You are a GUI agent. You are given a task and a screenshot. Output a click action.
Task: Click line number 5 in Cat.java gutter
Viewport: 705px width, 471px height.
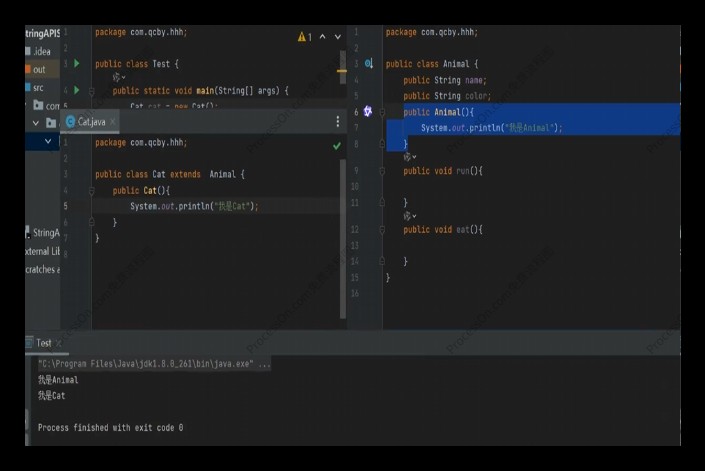[x=66, y=206]
